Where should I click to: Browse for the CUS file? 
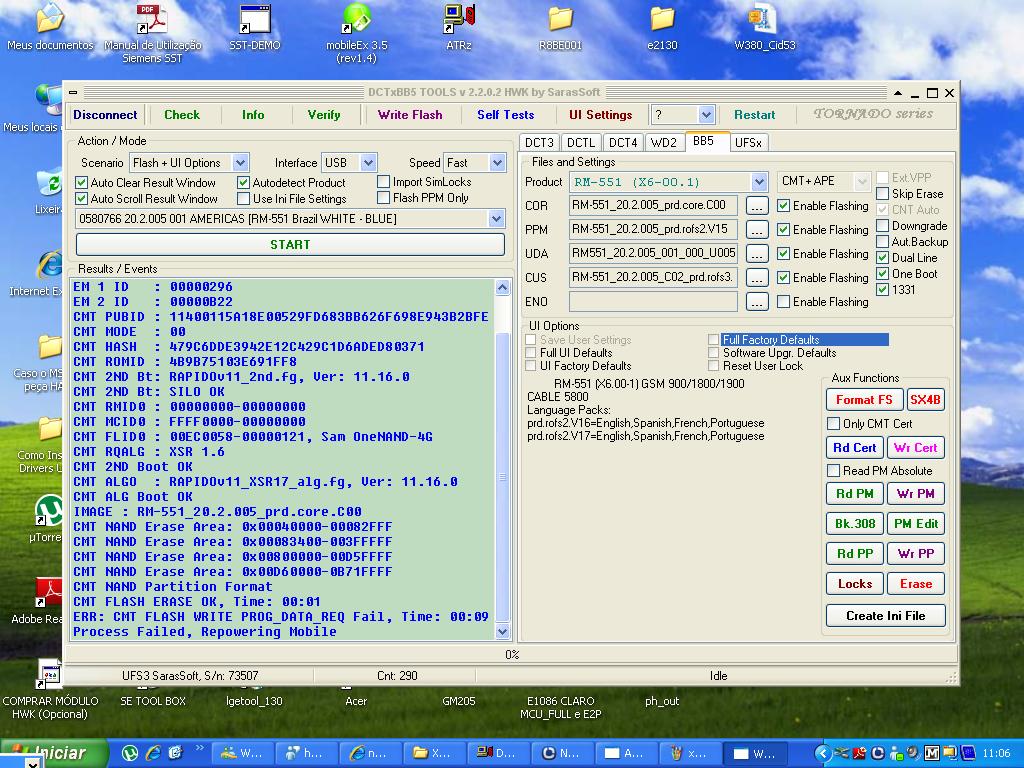point(756,278)
